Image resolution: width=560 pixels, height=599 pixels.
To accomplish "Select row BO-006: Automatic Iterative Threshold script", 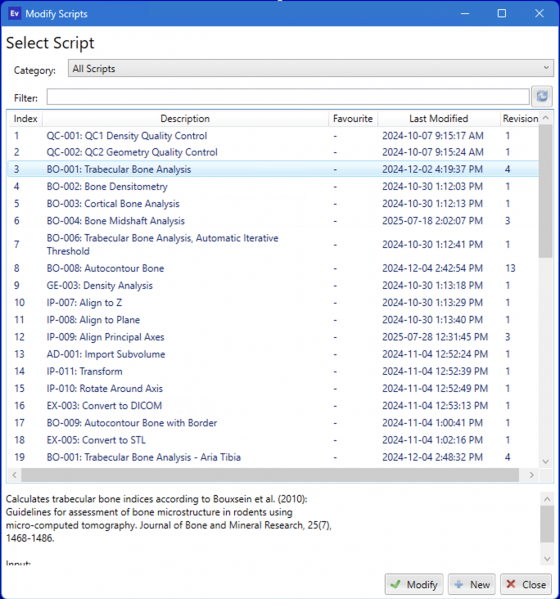I will point(274,244).
